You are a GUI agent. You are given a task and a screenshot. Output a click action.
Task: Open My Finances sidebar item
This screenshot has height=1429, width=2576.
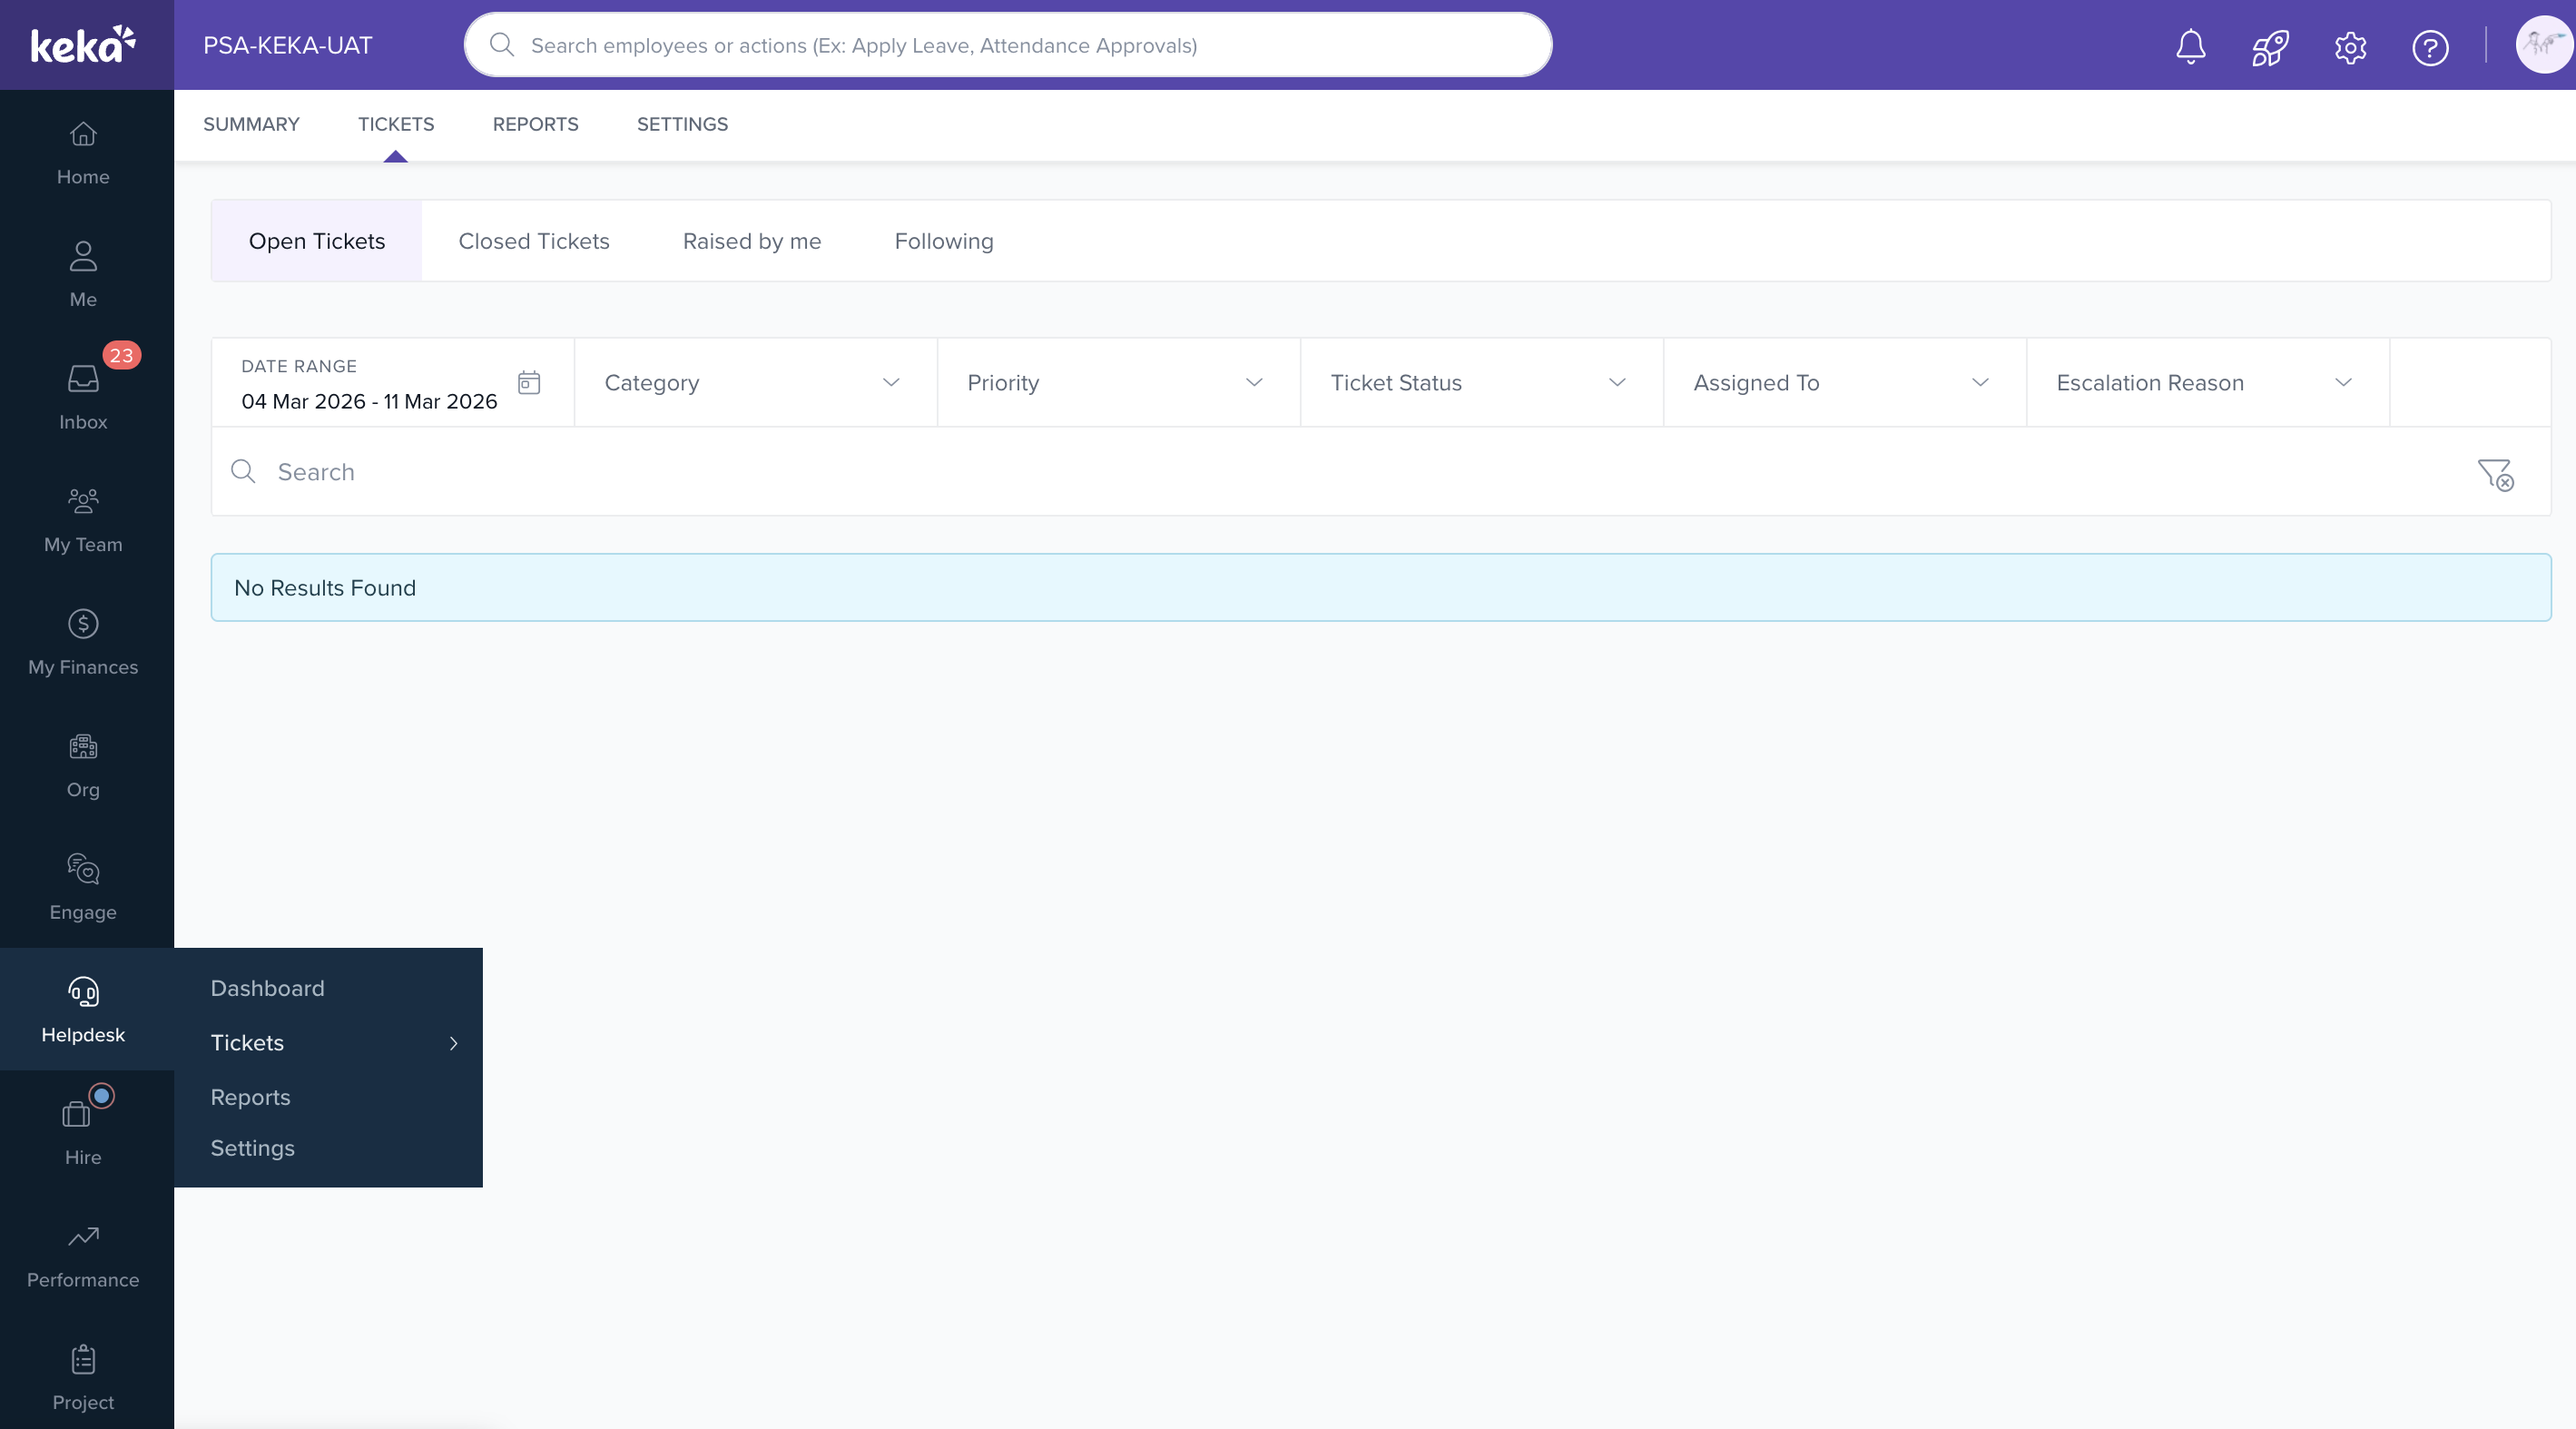click(83, 641)
